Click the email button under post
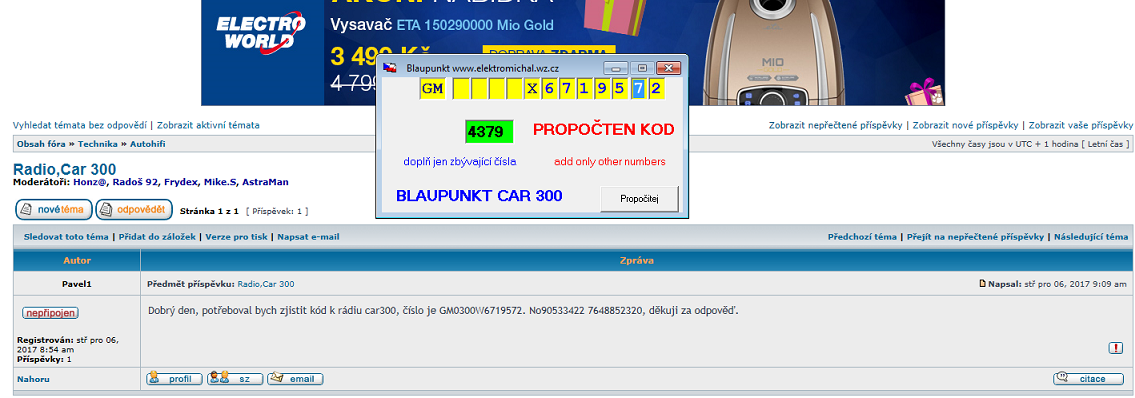Image resolution: width=1135 pixels, height=398 pixels. tap(295, 378)
